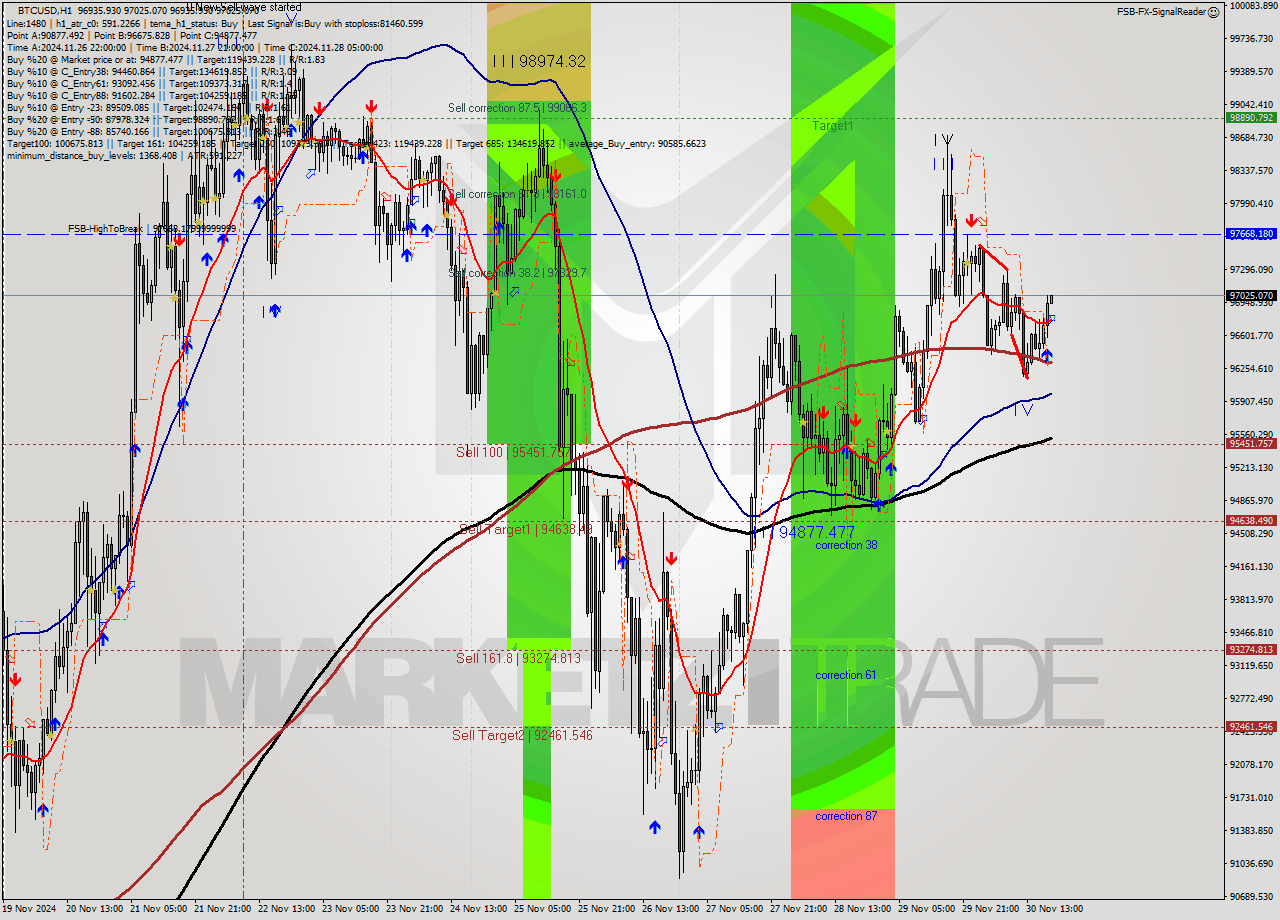Viewport: 1280px width, 920px height.
Task: Click the FSB-FX-SignalReader smiley face icon
Action: point(1213,12)
